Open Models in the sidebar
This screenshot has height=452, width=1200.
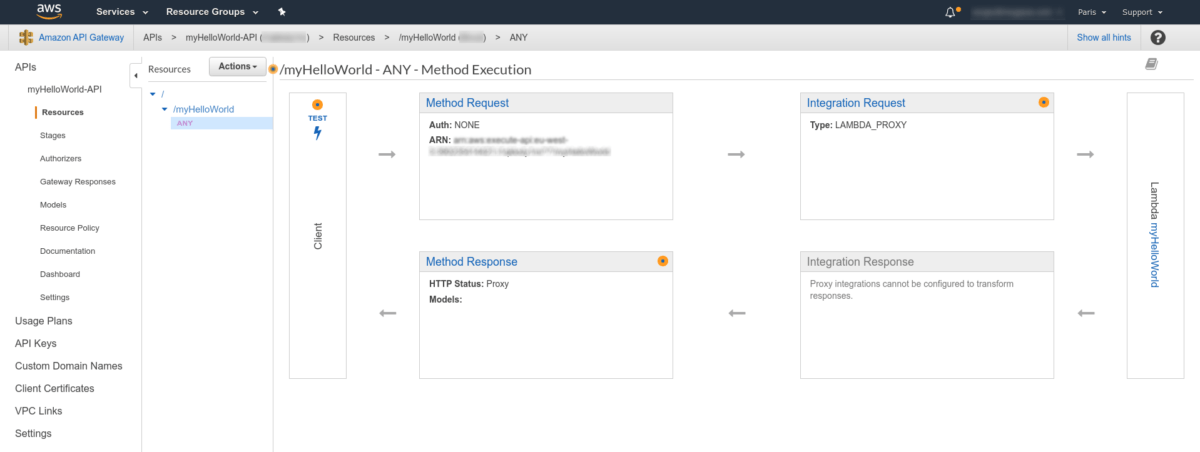(53, 204)
